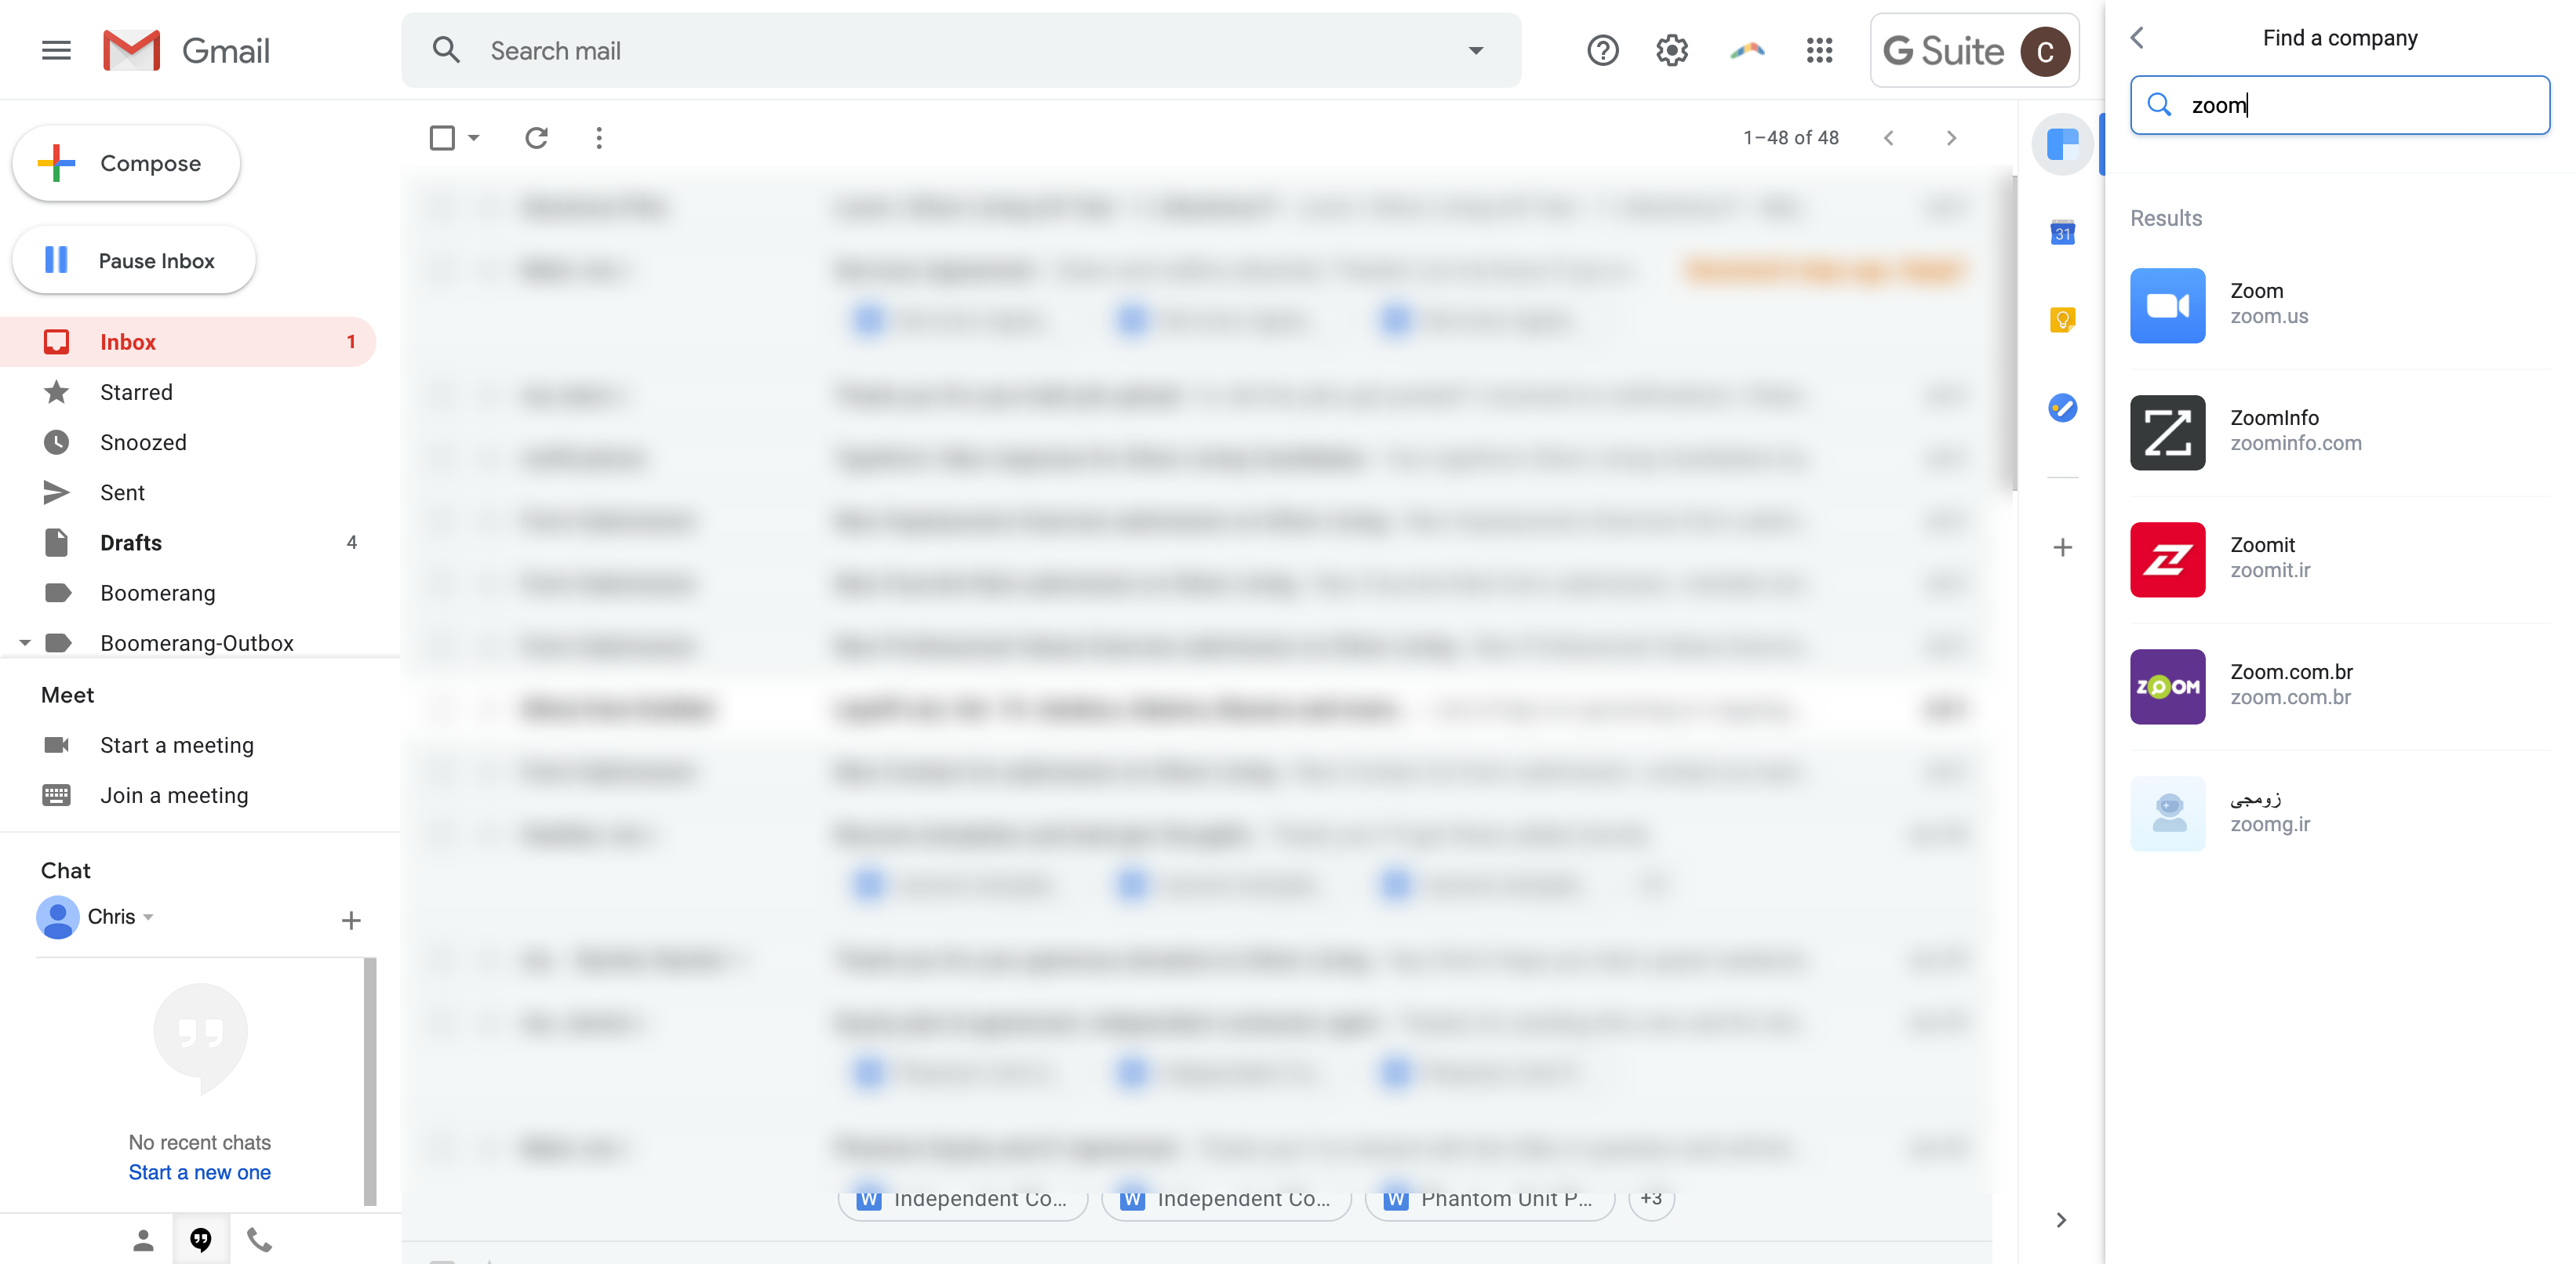The height and width of the screenshot is (1264, 2576).
Task: Open the +3 more attachments chip
Action: 1651,1198
